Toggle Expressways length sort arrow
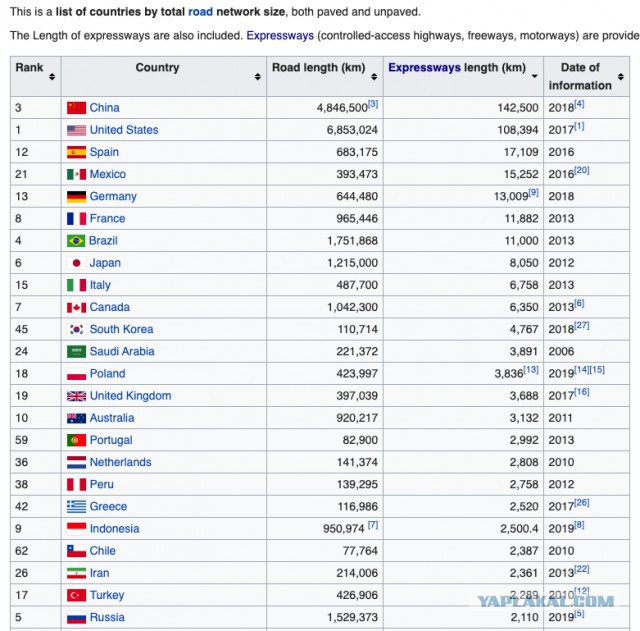This screenshot has width=640, height=631. click(534, 76)
